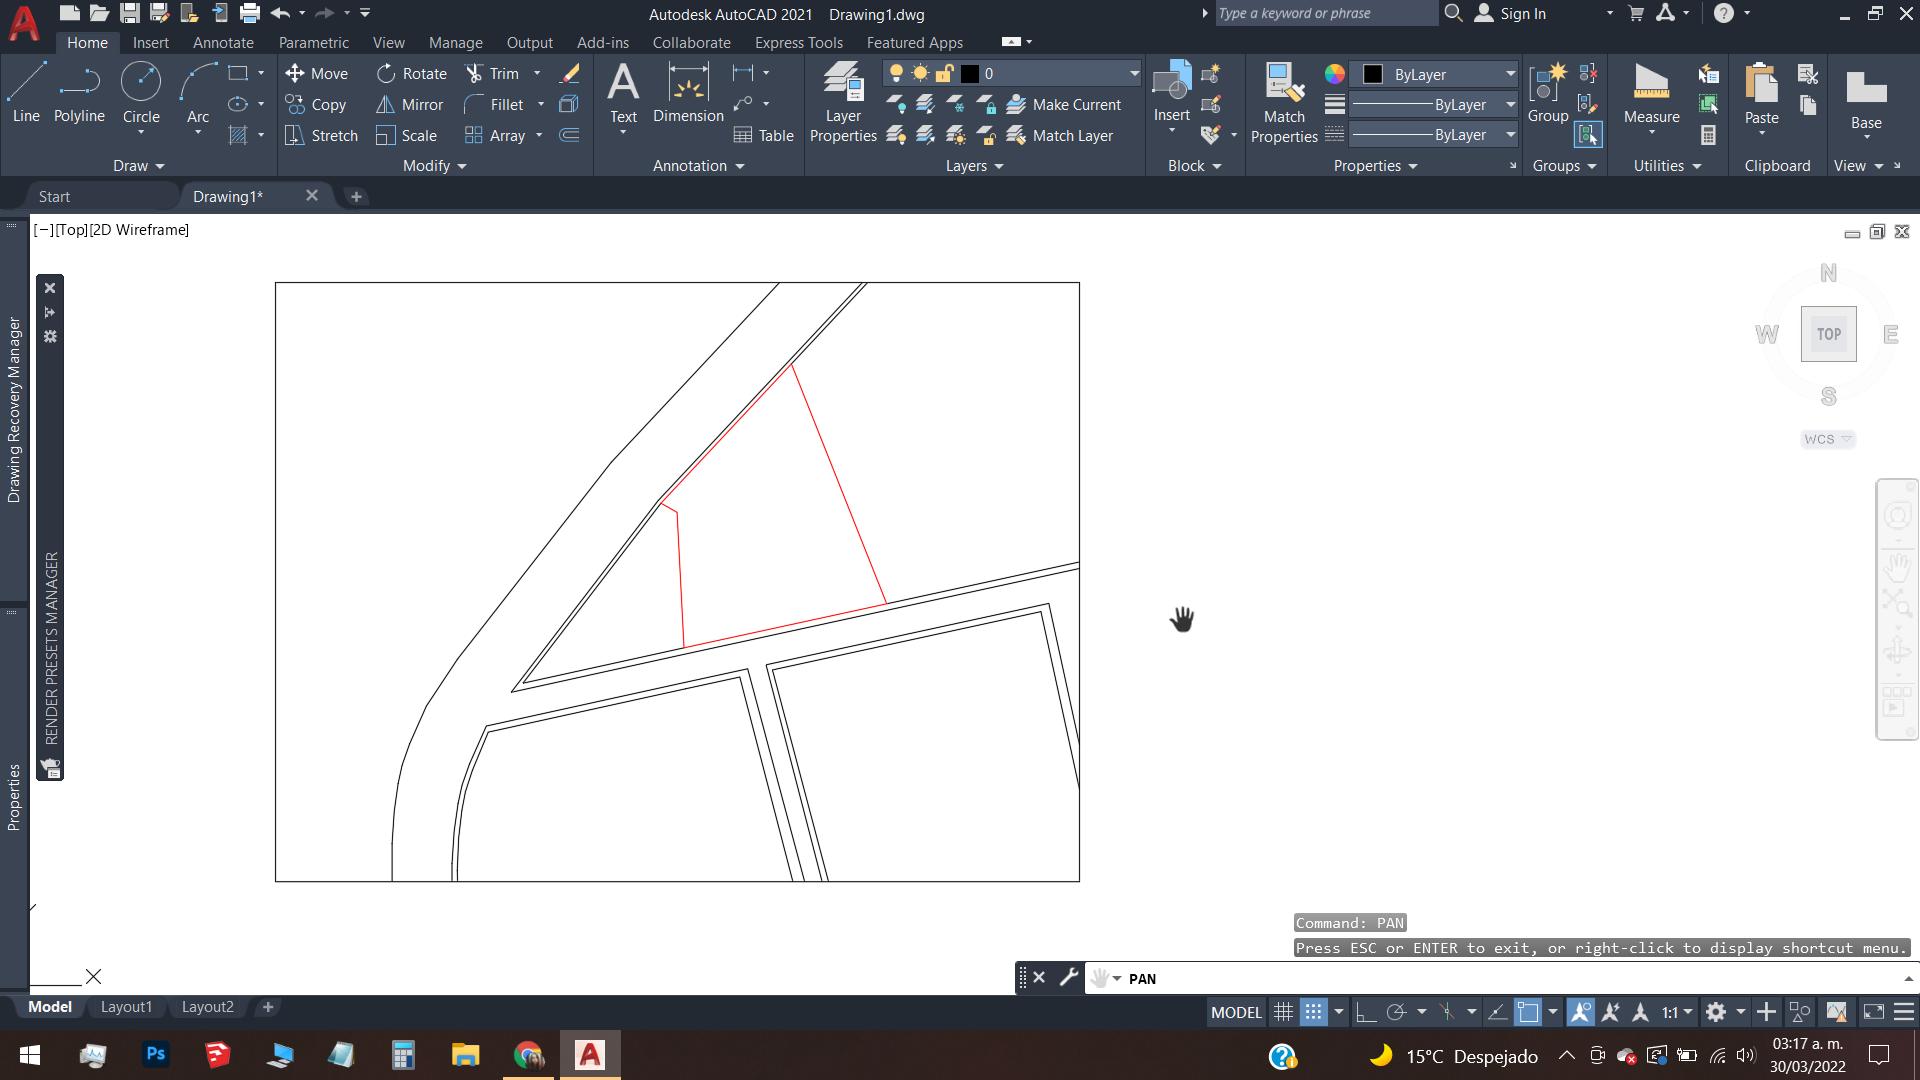Viewport: 1920px width, 1080px height.
Task: Click the Match Properties icon
Action: click(x=1283, y=100)
